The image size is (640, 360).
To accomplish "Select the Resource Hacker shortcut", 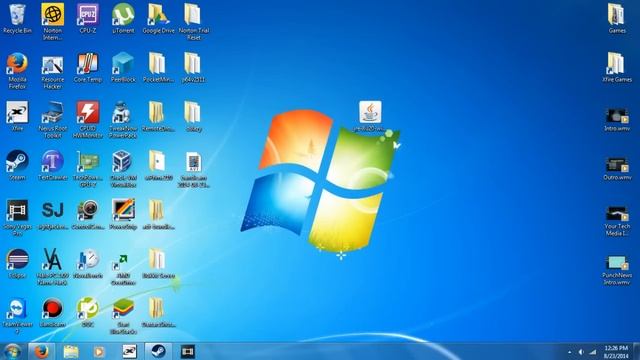I will (53, 70).
